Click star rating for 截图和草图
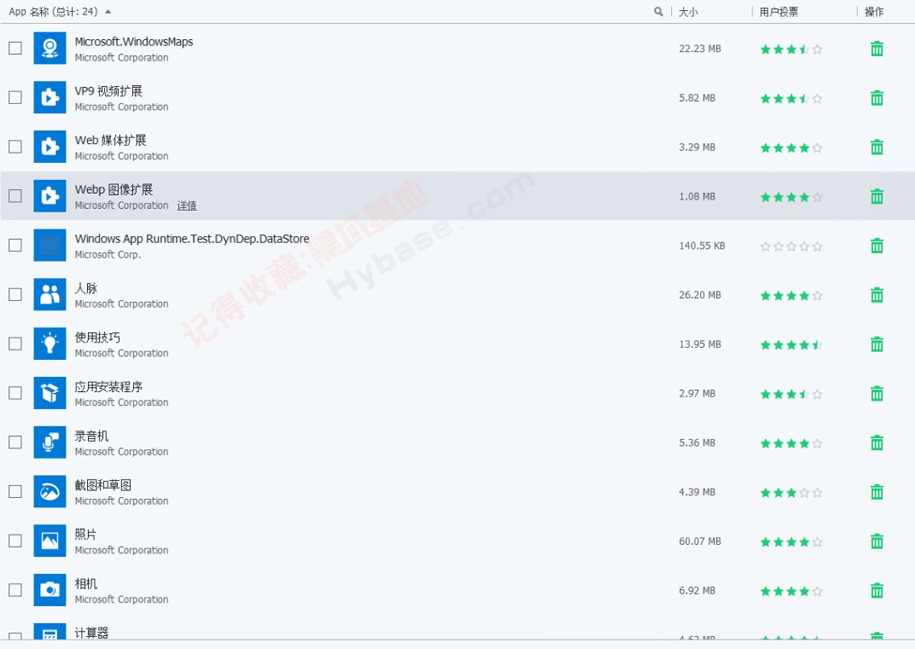Viewport: 915px width, 649px height. click(791, 493)
